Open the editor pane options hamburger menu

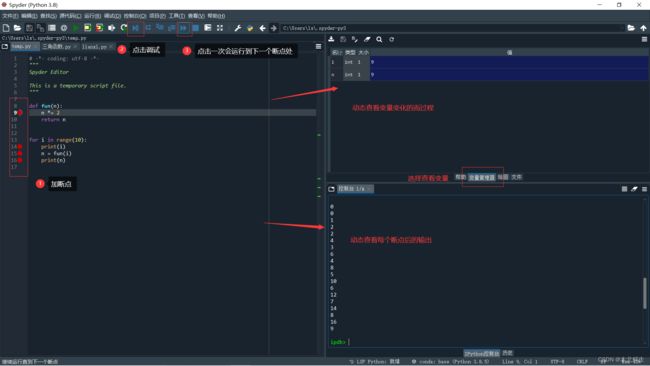click(318, 46)
